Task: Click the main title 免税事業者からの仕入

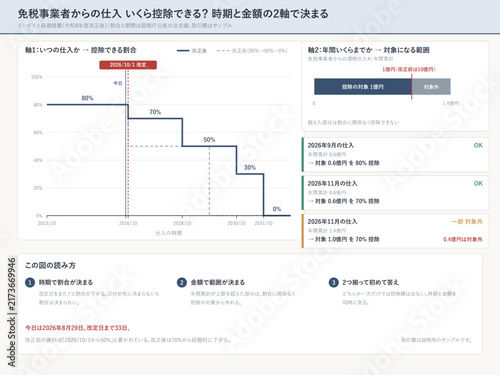Action: point(173,14)
